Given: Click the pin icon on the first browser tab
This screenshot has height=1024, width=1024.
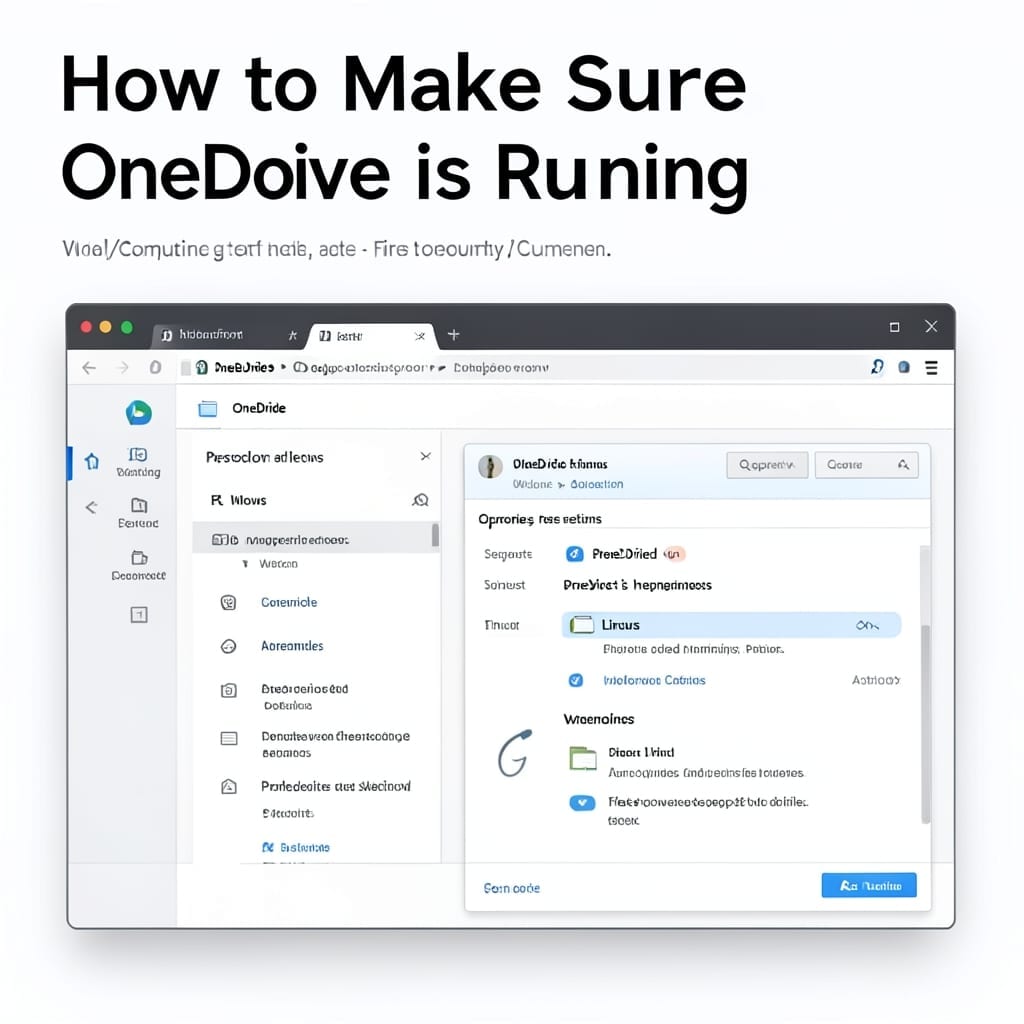Looking at the screenshot, I should pos(293,335).
